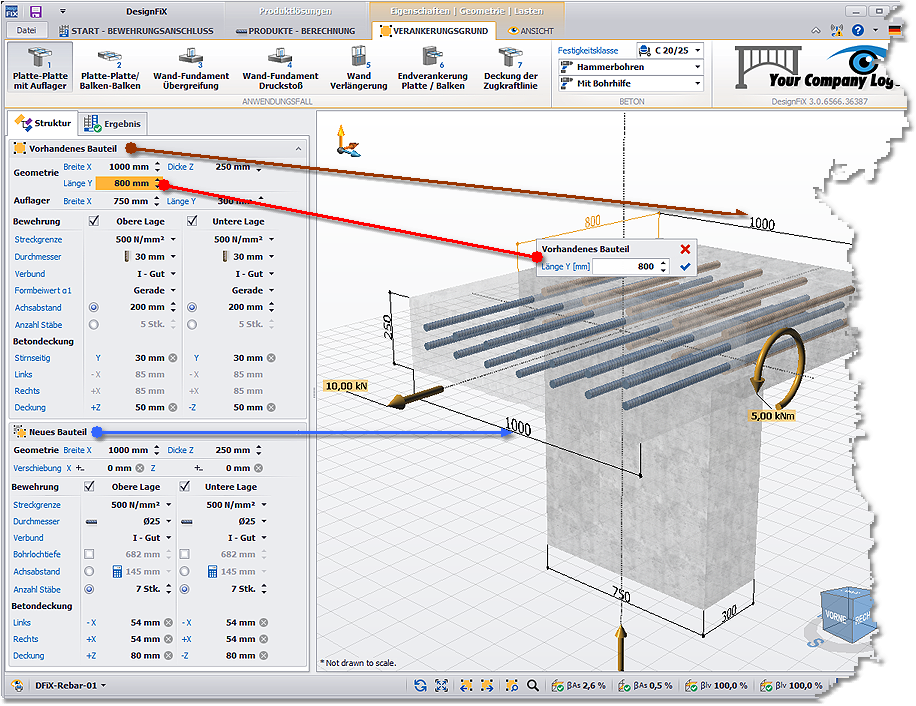Click the project icon left of DFiX-Rebar-01
Viewport: 916px width, 706px height.
point(17,686)
